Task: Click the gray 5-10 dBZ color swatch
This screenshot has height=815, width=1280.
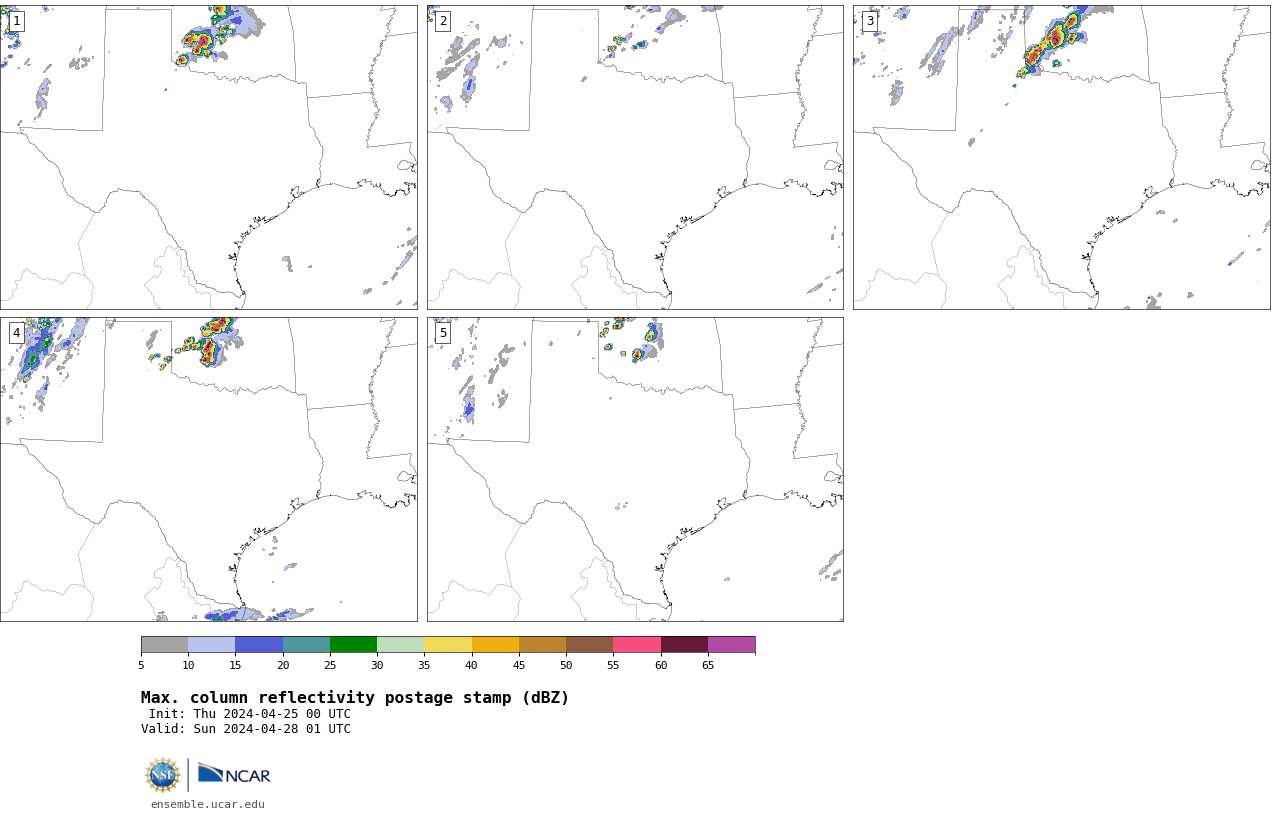Action: [x=164, y=644]
